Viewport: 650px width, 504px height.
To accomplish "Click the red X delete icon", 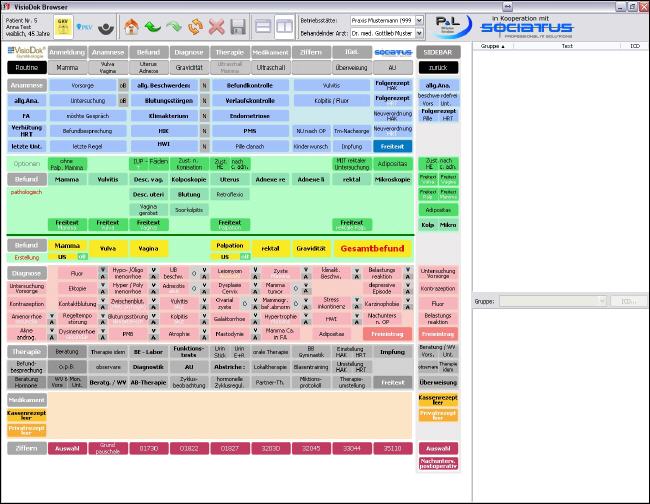I will click(x=216, y=25).
